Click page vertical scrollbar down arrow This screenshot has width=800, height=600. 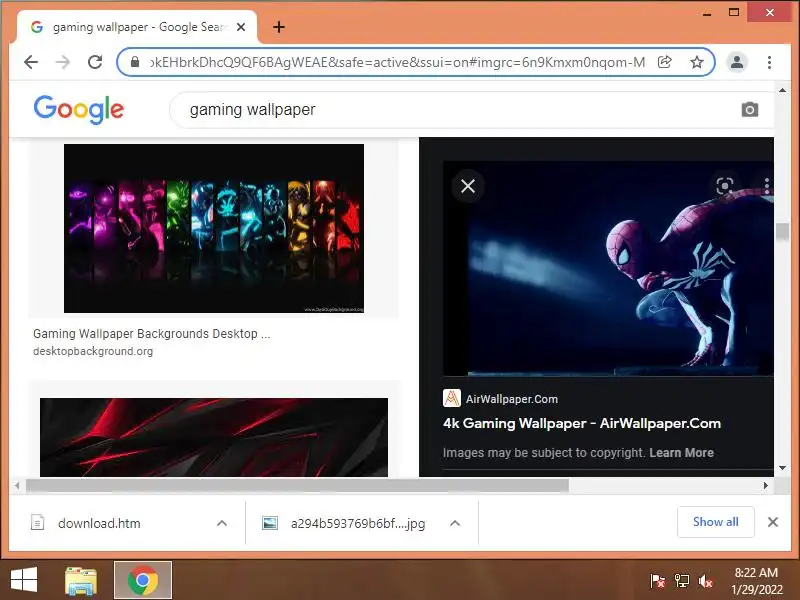782,468
